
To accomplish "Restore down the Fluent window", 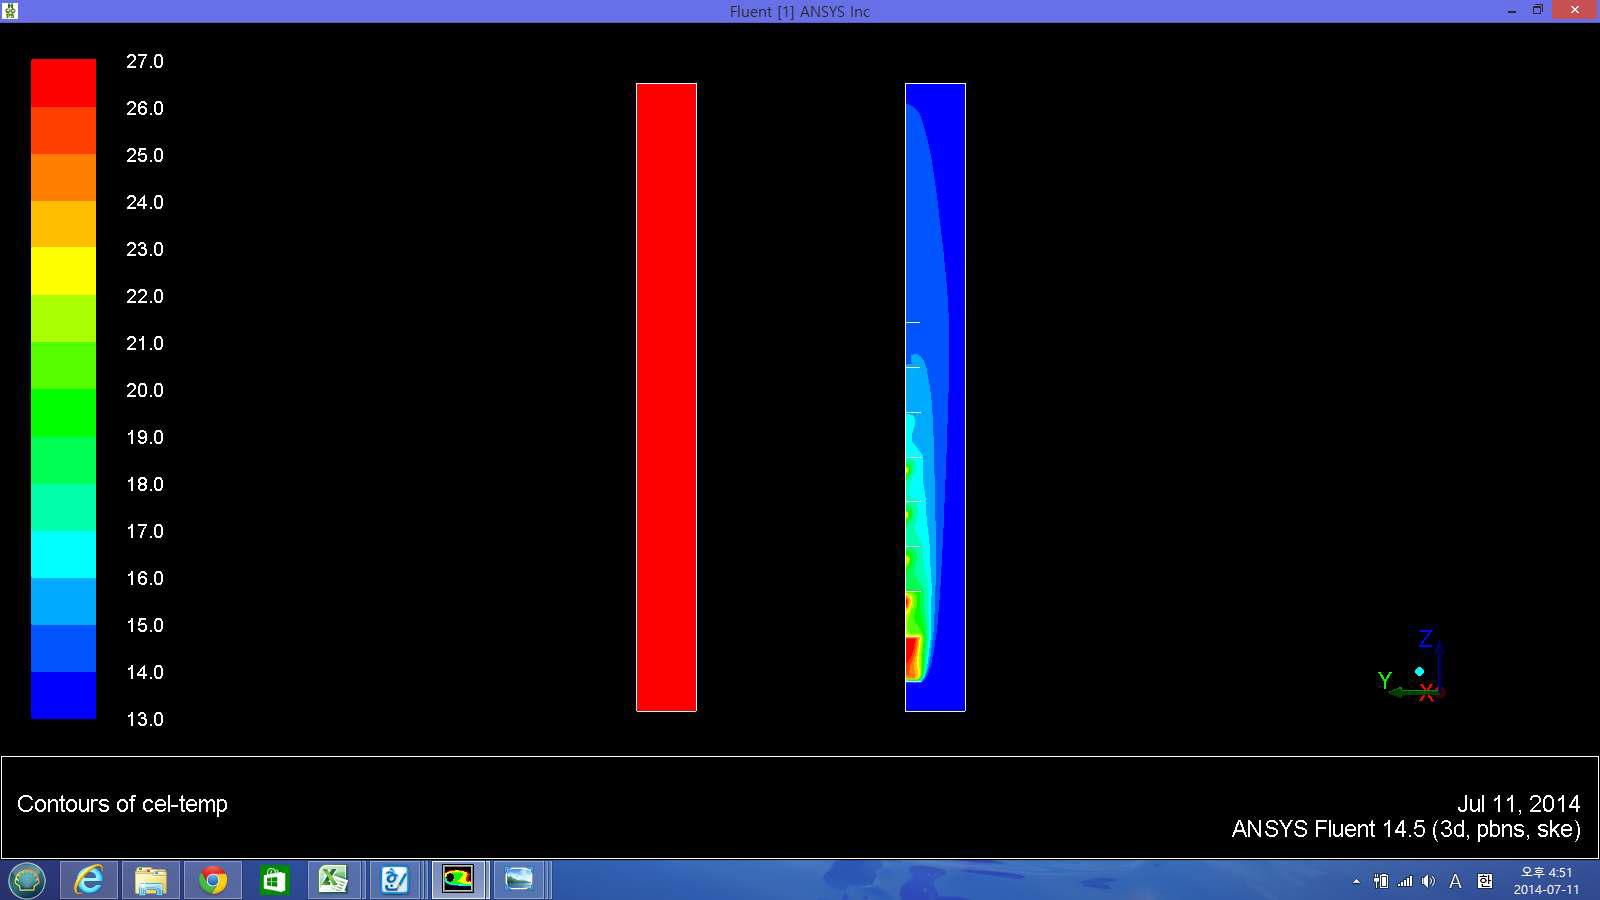I will tap(1538, 11).
